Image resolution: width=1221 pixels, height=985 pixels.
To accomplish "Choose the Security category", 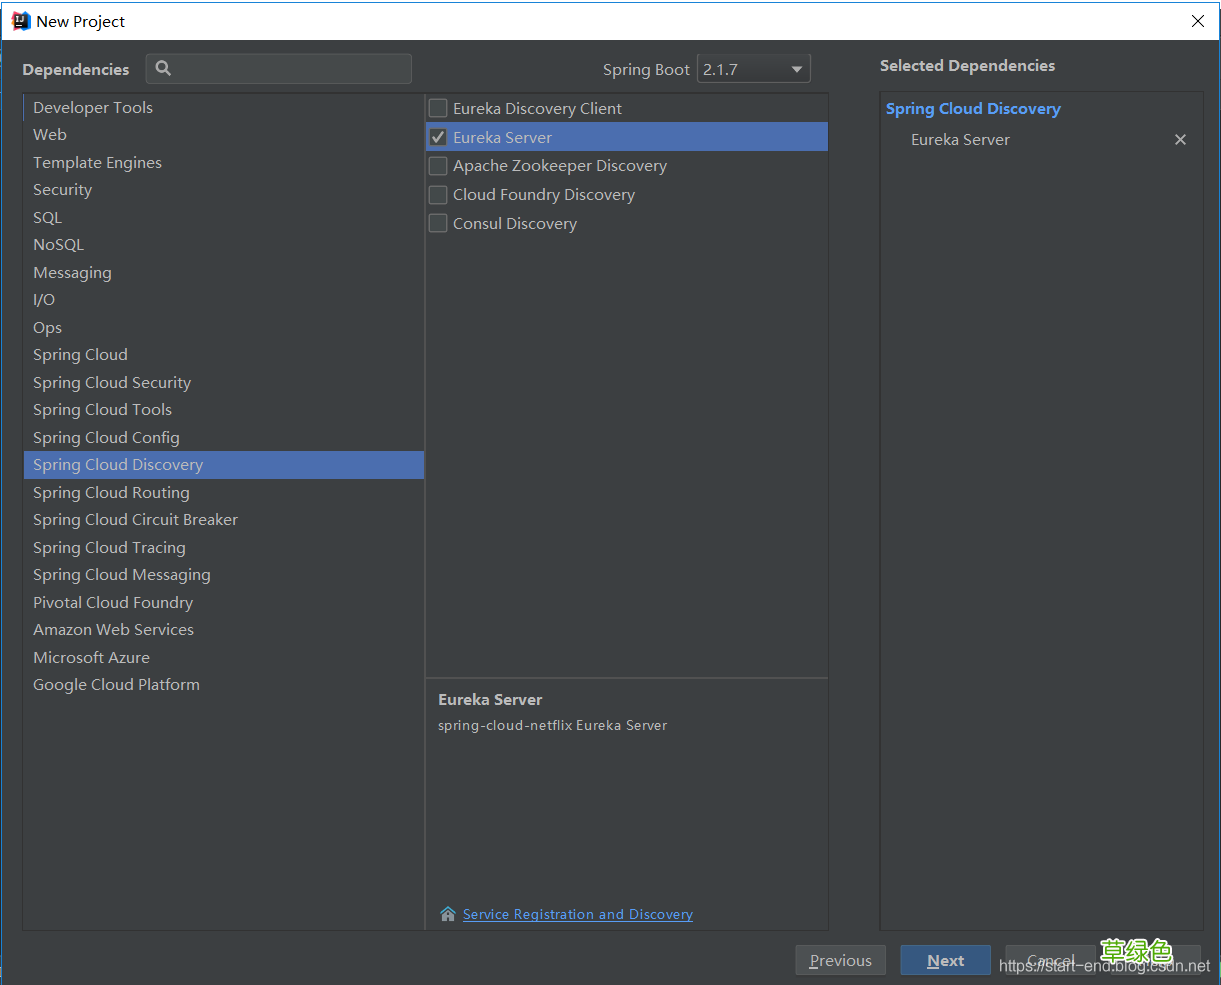I will coord(224,190).
